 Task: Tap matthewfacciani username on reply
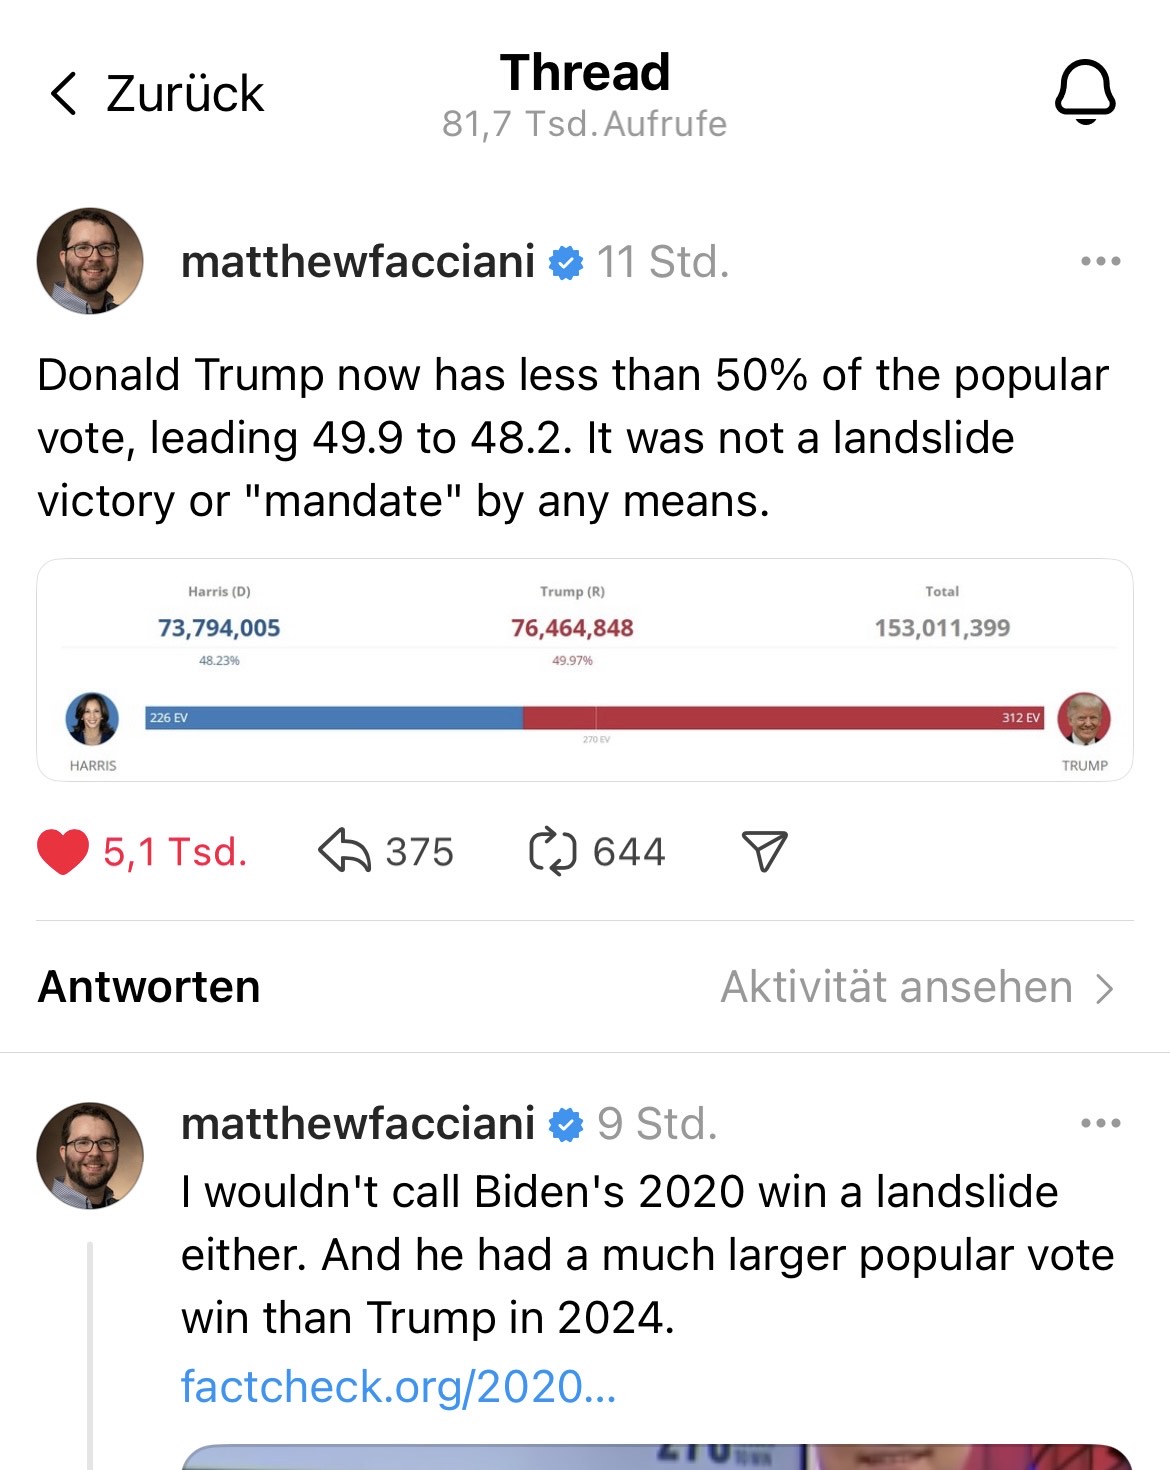pos(357,1124)
